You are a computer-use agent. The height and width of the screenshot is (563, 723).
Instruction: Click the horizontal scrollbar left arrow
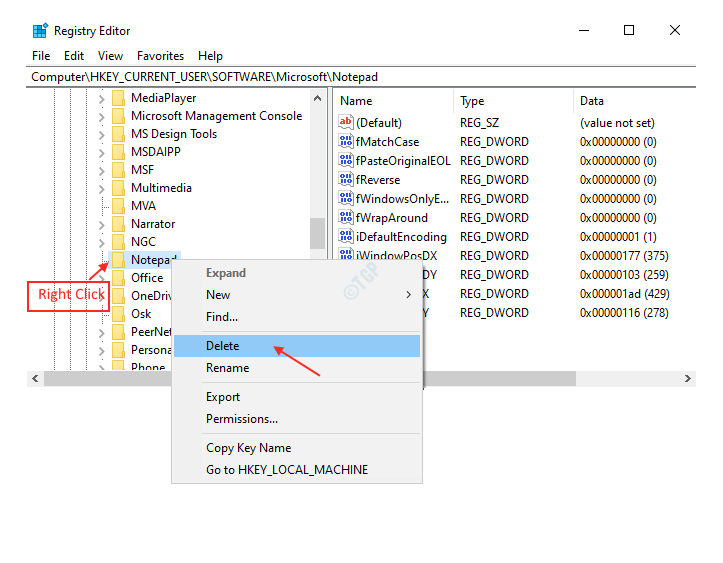point(35,379)
